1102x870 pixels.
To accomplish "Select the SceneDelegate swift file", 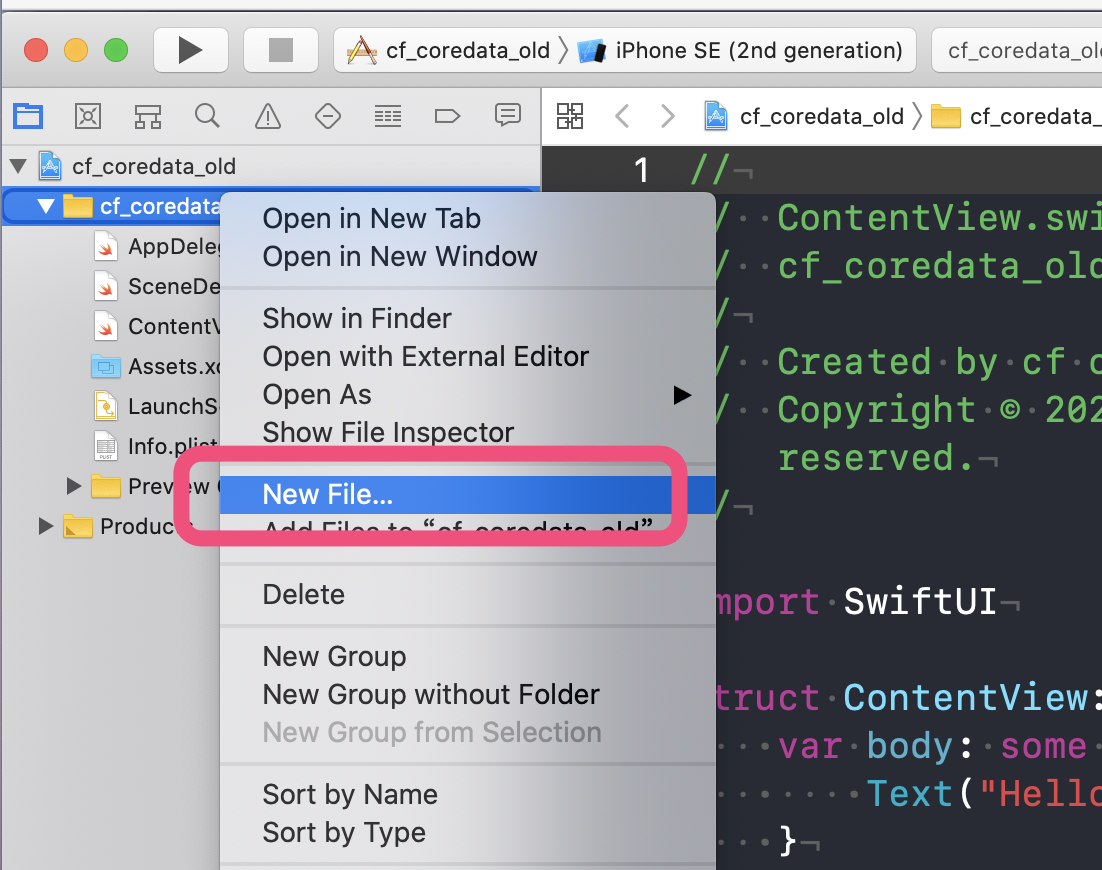I will click(x=157, y=287).
